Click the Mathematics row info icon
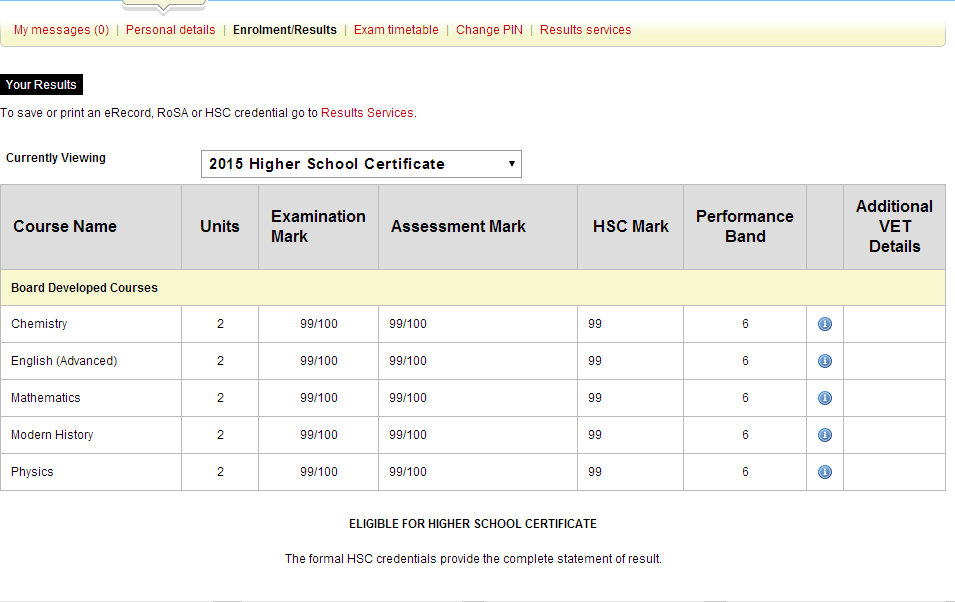This screenshot has height=602, width=955. tap(824, 398)
